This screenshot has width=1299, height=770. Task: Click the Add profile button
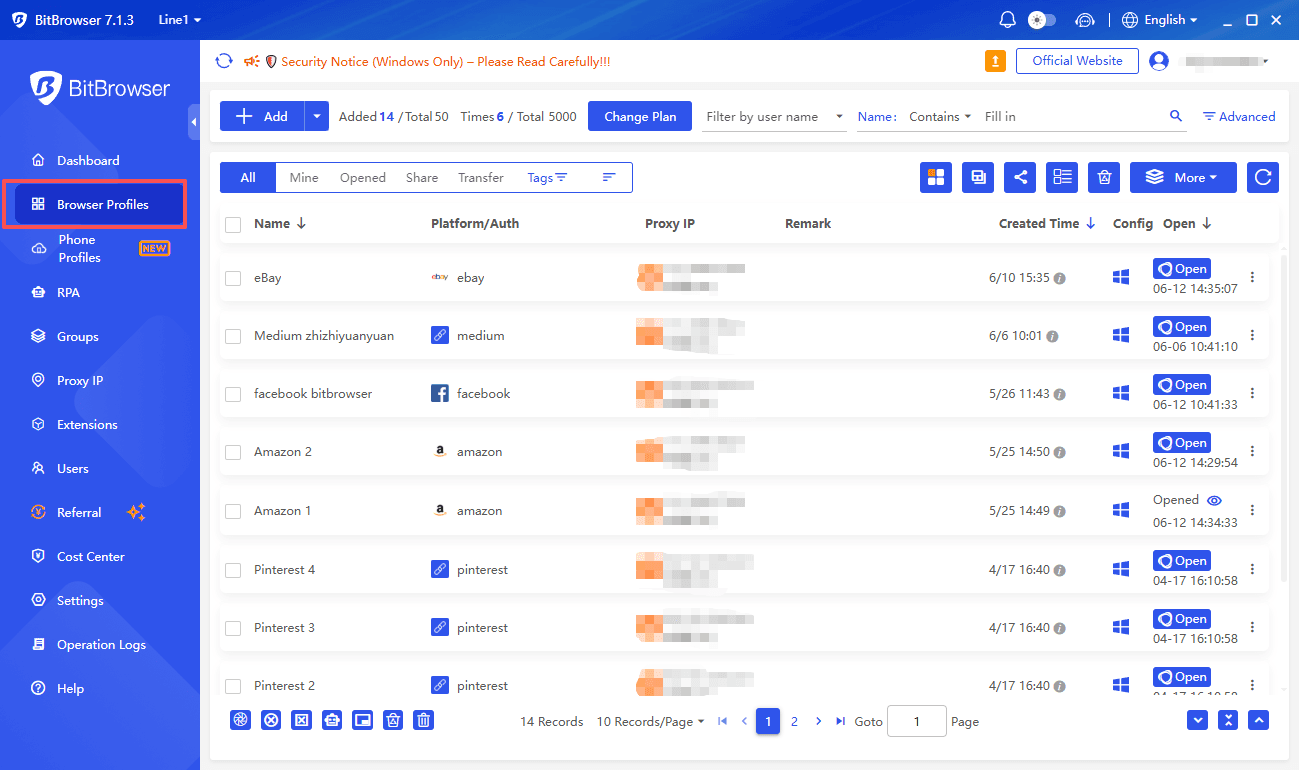coord(262,116)
